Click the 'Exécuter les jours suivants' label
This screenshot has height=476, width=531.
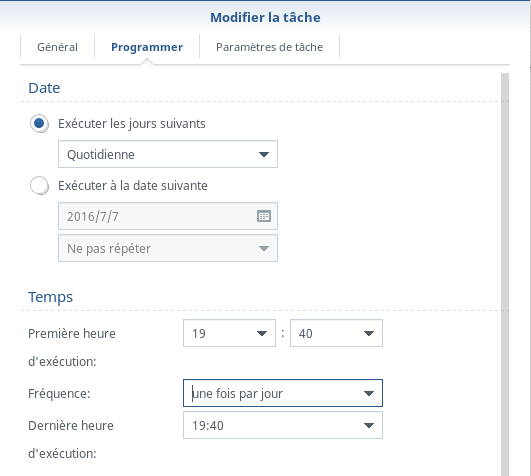132,124
